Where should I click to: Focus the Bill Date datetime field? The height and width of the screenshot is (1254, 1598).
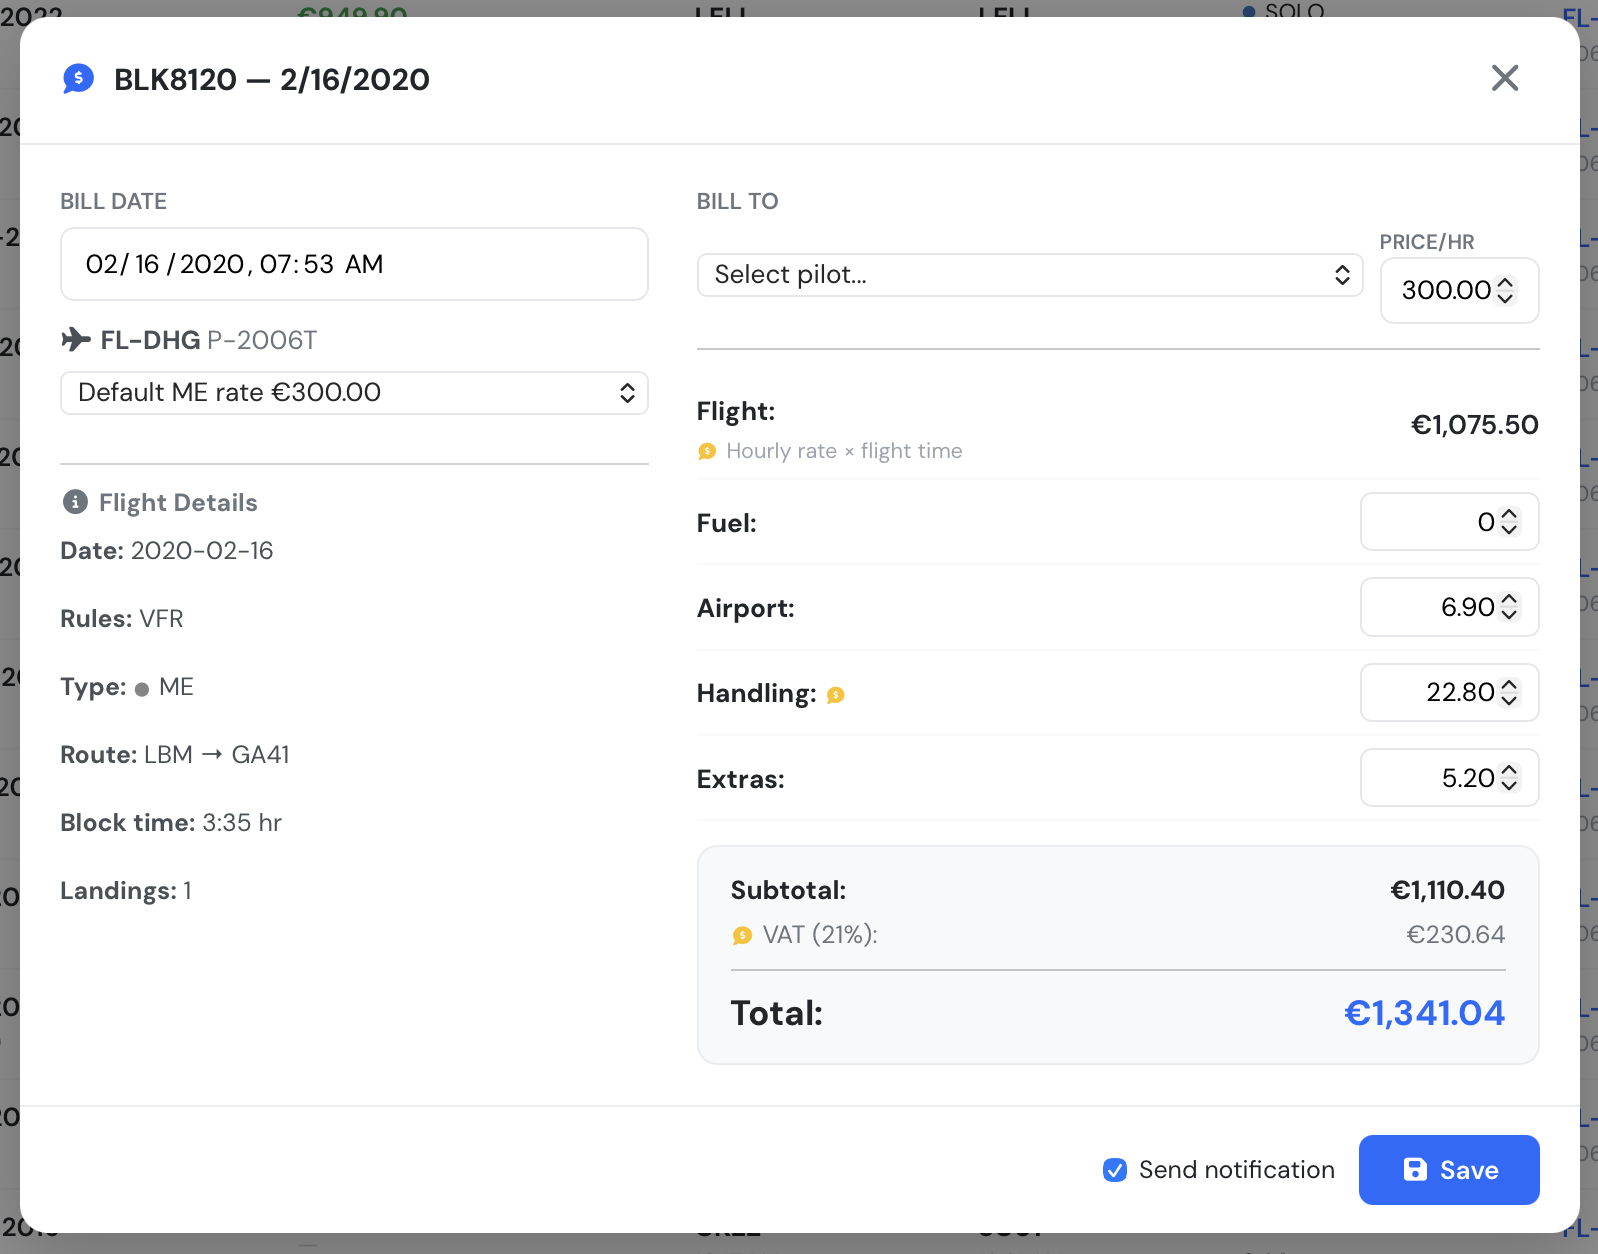point(354,264)
